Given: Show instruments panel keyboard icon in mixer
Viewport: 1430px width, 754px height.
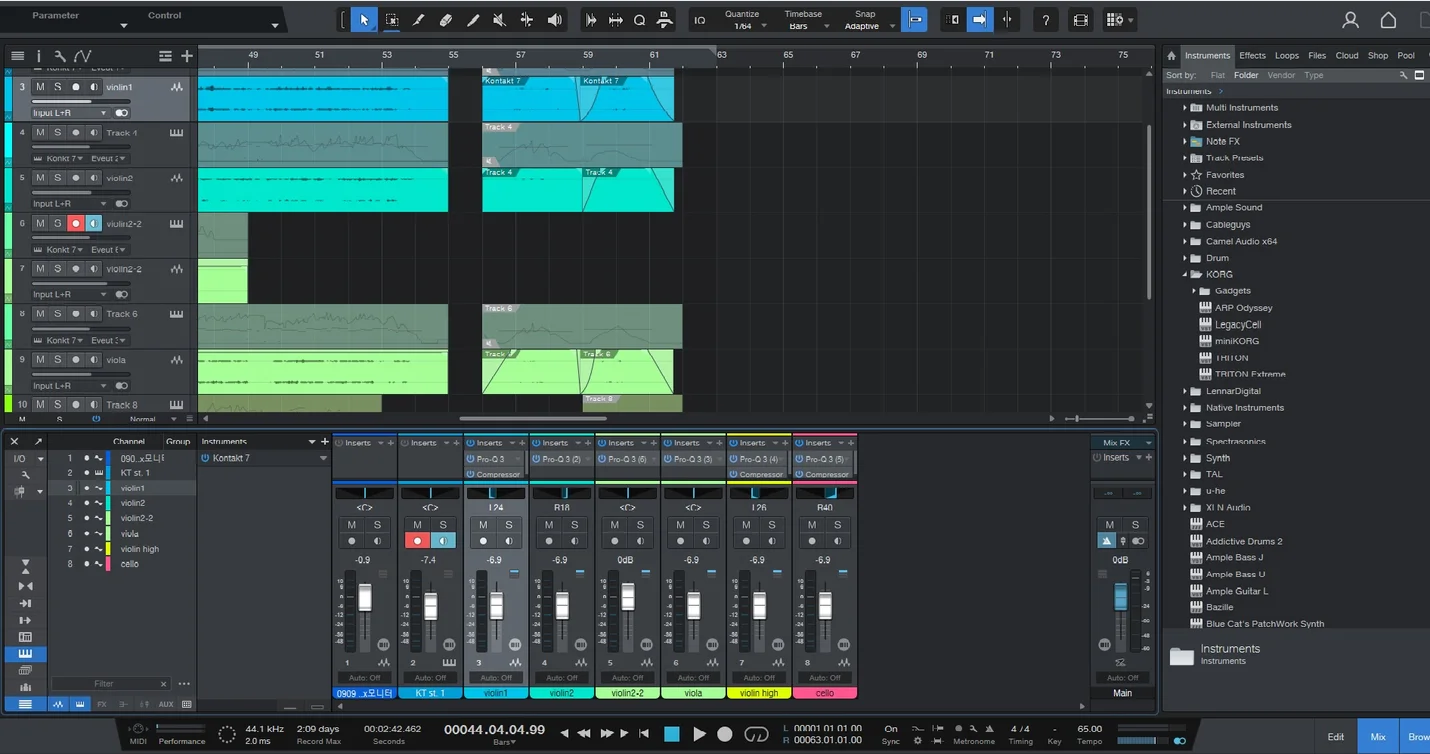Looking at the screenshot, I should coord(25,654).
